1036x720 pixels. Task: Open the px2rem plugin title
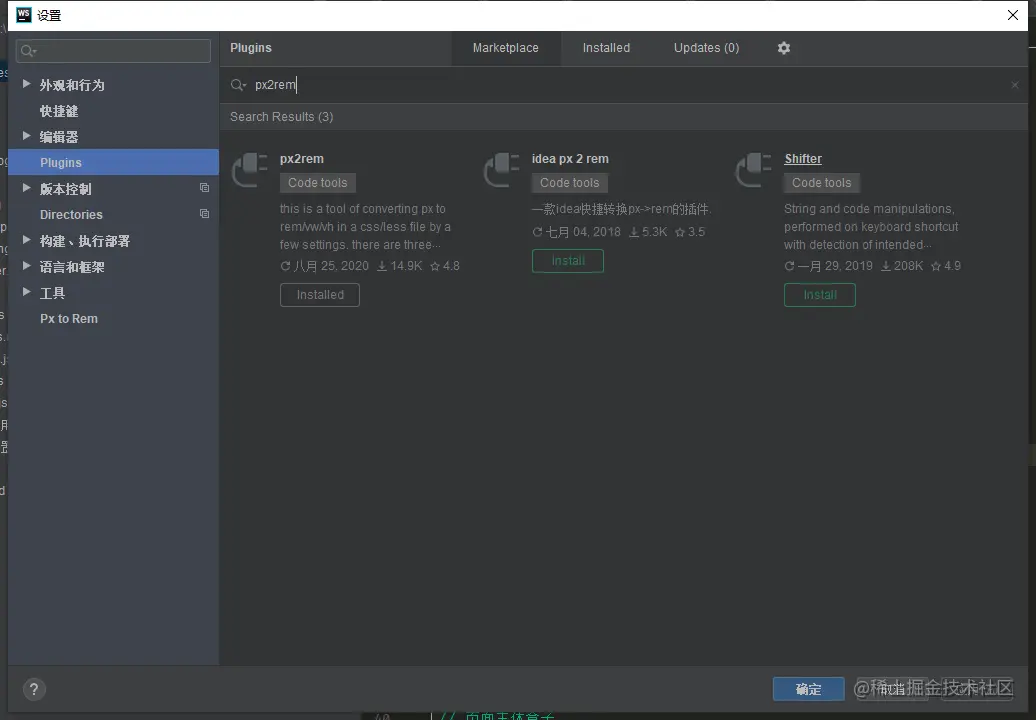(302, 159)
